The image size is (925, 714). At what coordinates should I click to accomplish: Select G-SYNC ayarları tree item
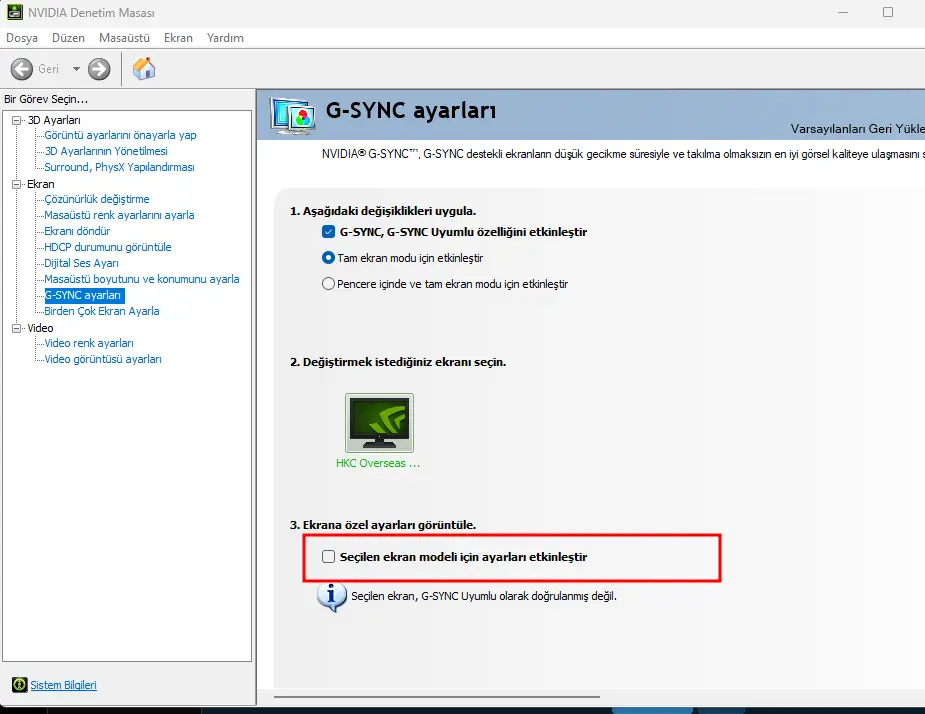[84, 295]
